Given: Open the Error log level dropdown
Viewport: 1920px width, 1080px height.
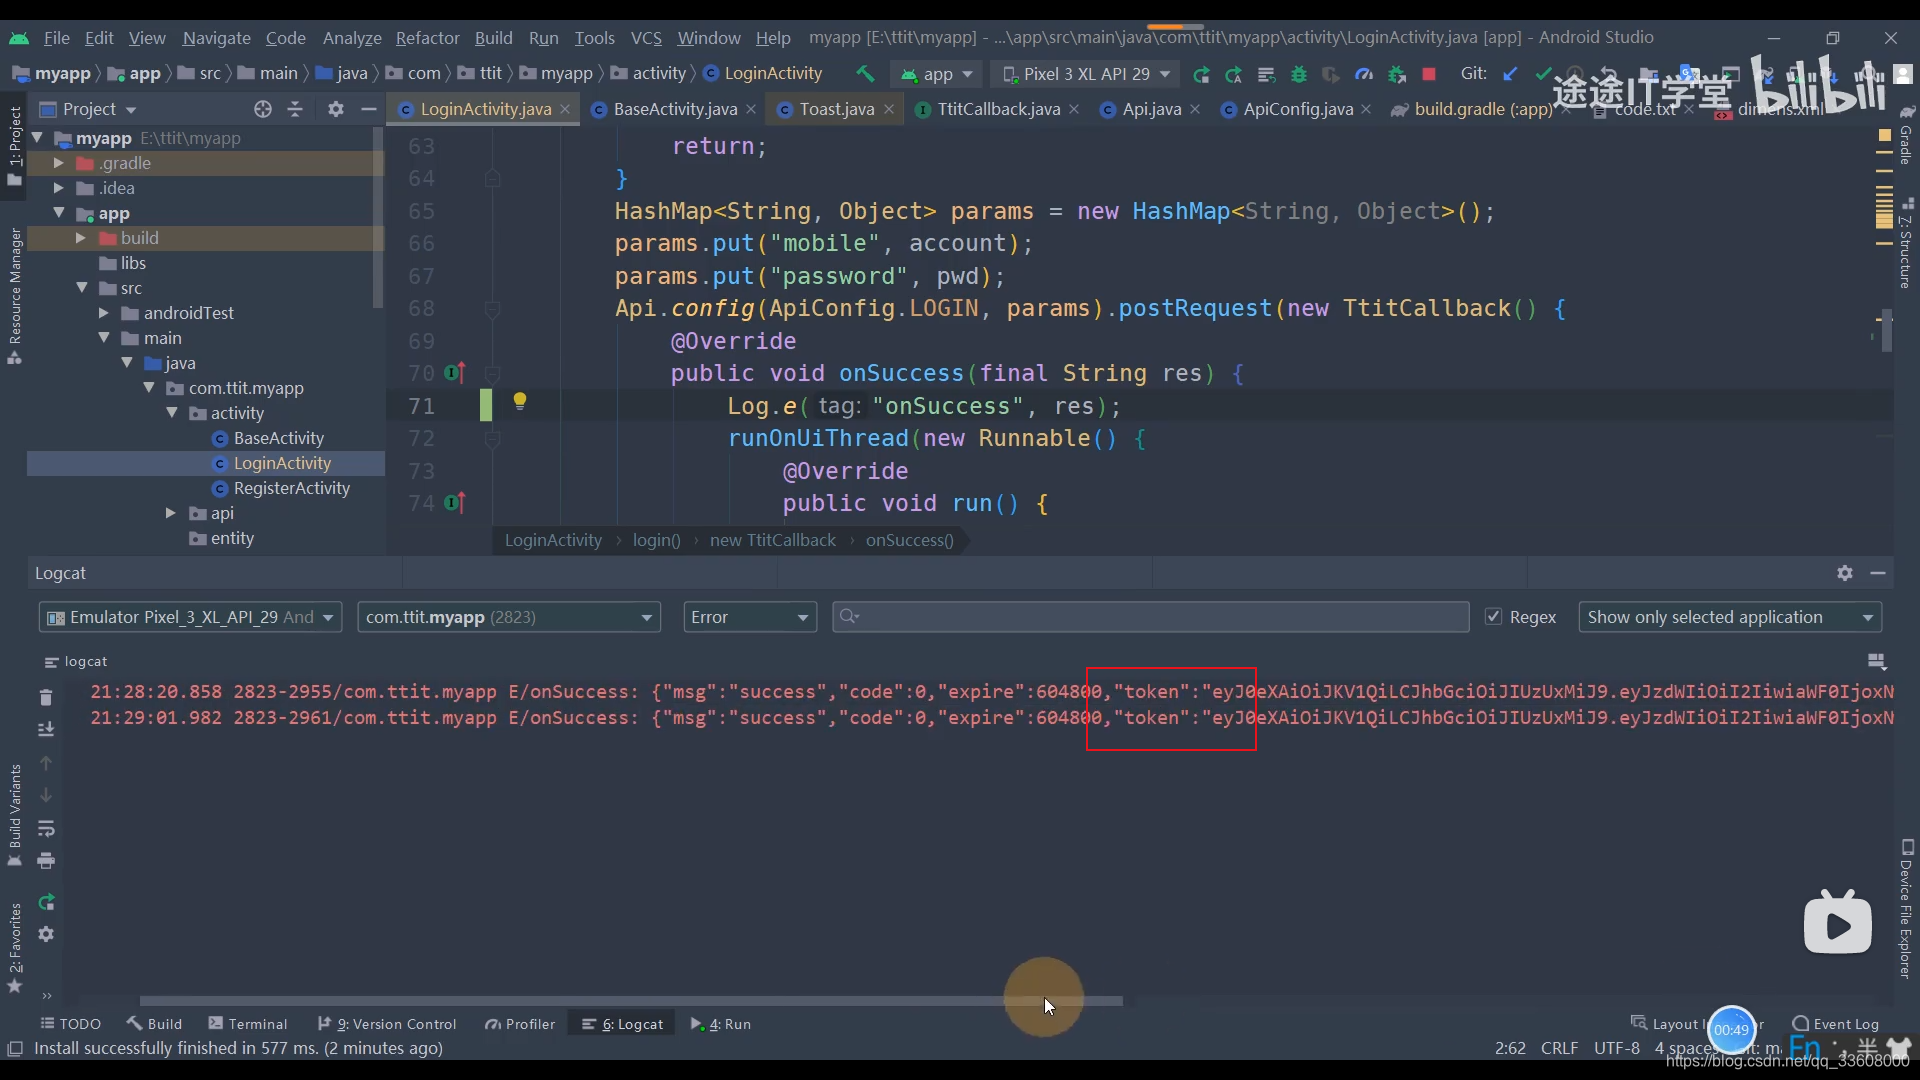Looking at the screenshot, I should click(749, 617).
